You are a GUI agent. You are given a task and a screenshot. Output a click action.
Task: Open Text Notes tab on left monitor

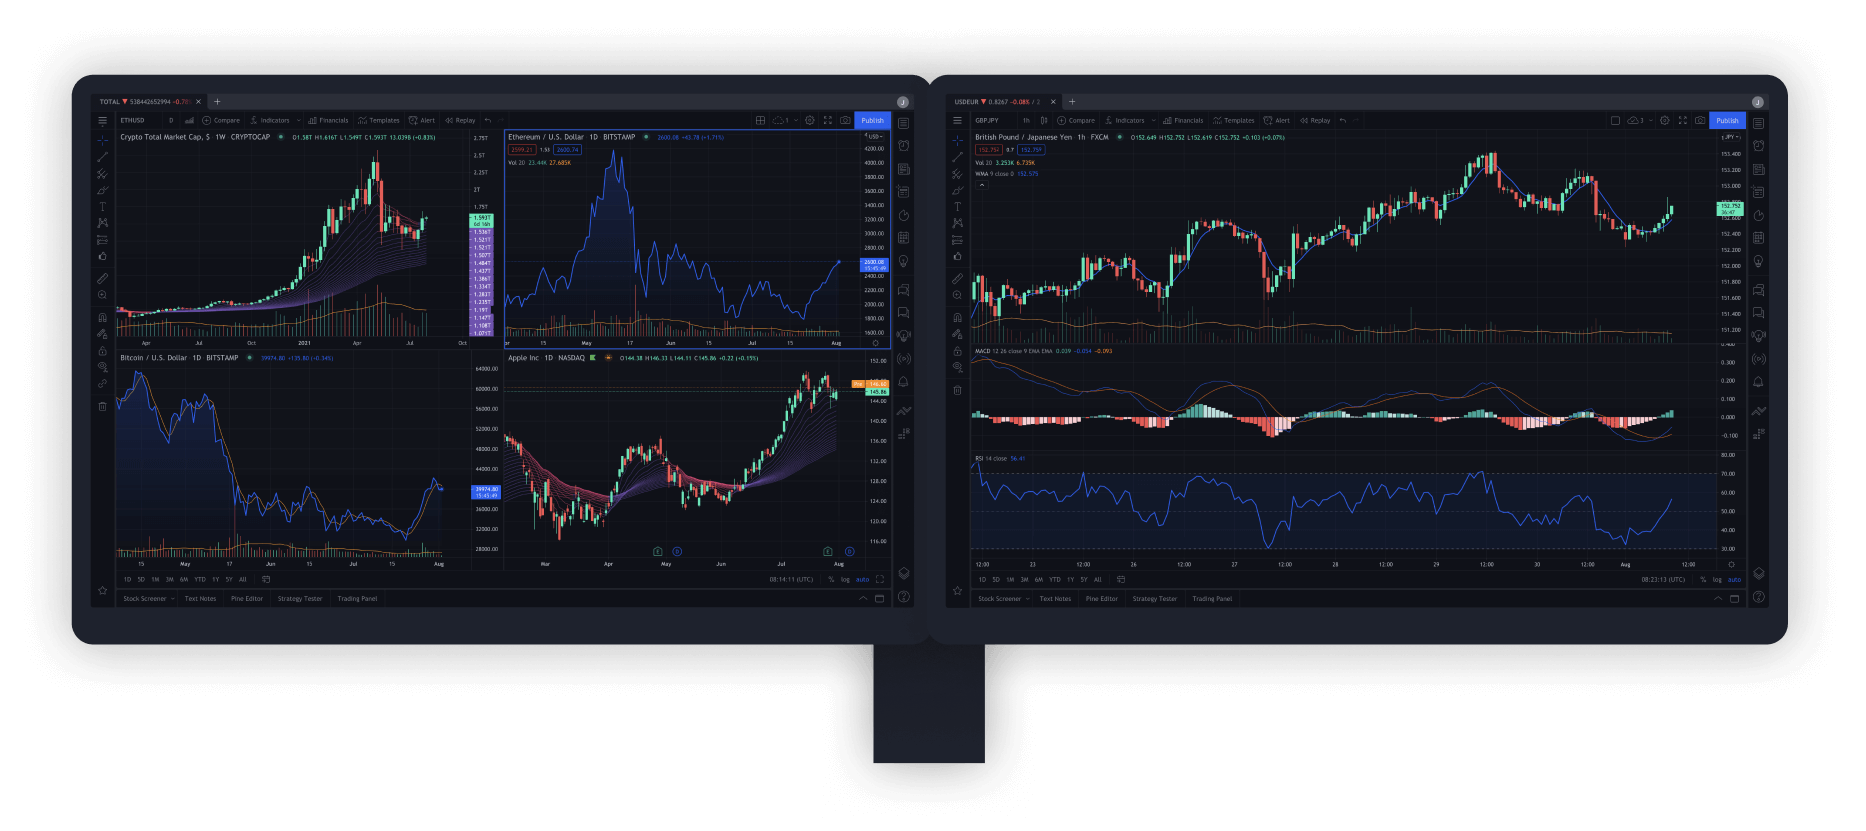tap(200, 599)
